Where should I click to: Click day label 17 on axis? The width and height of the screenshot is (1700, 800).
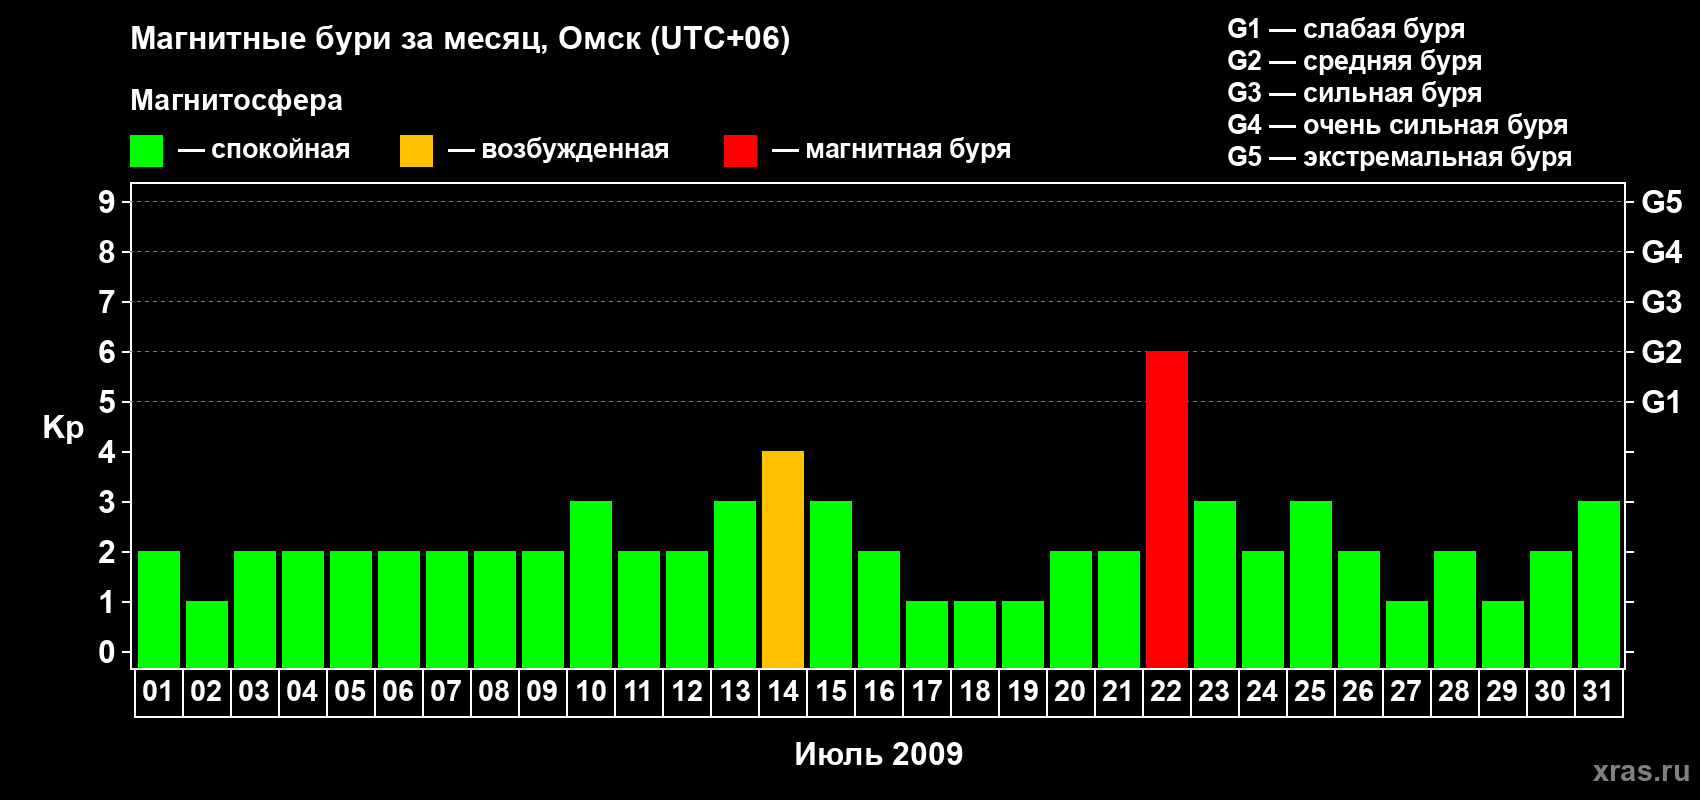click(x=927, y=692)
